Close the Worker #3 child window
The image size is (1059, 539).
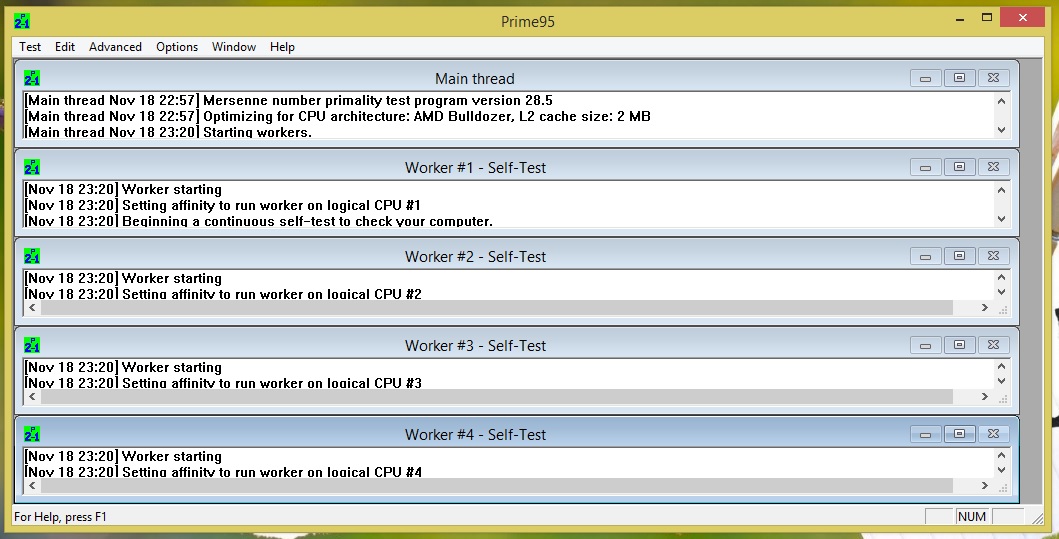tap(993, 345)
